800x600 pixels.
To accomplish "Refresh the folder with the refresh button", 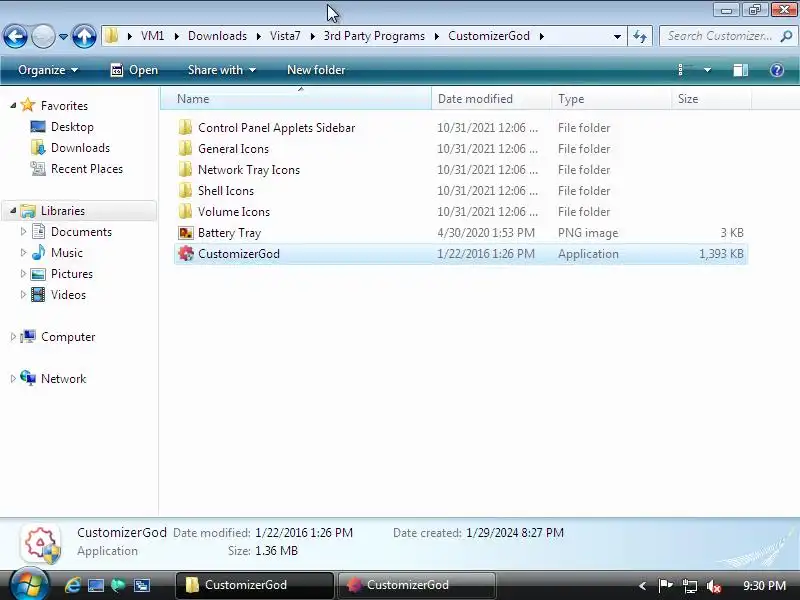I will 640,36.
